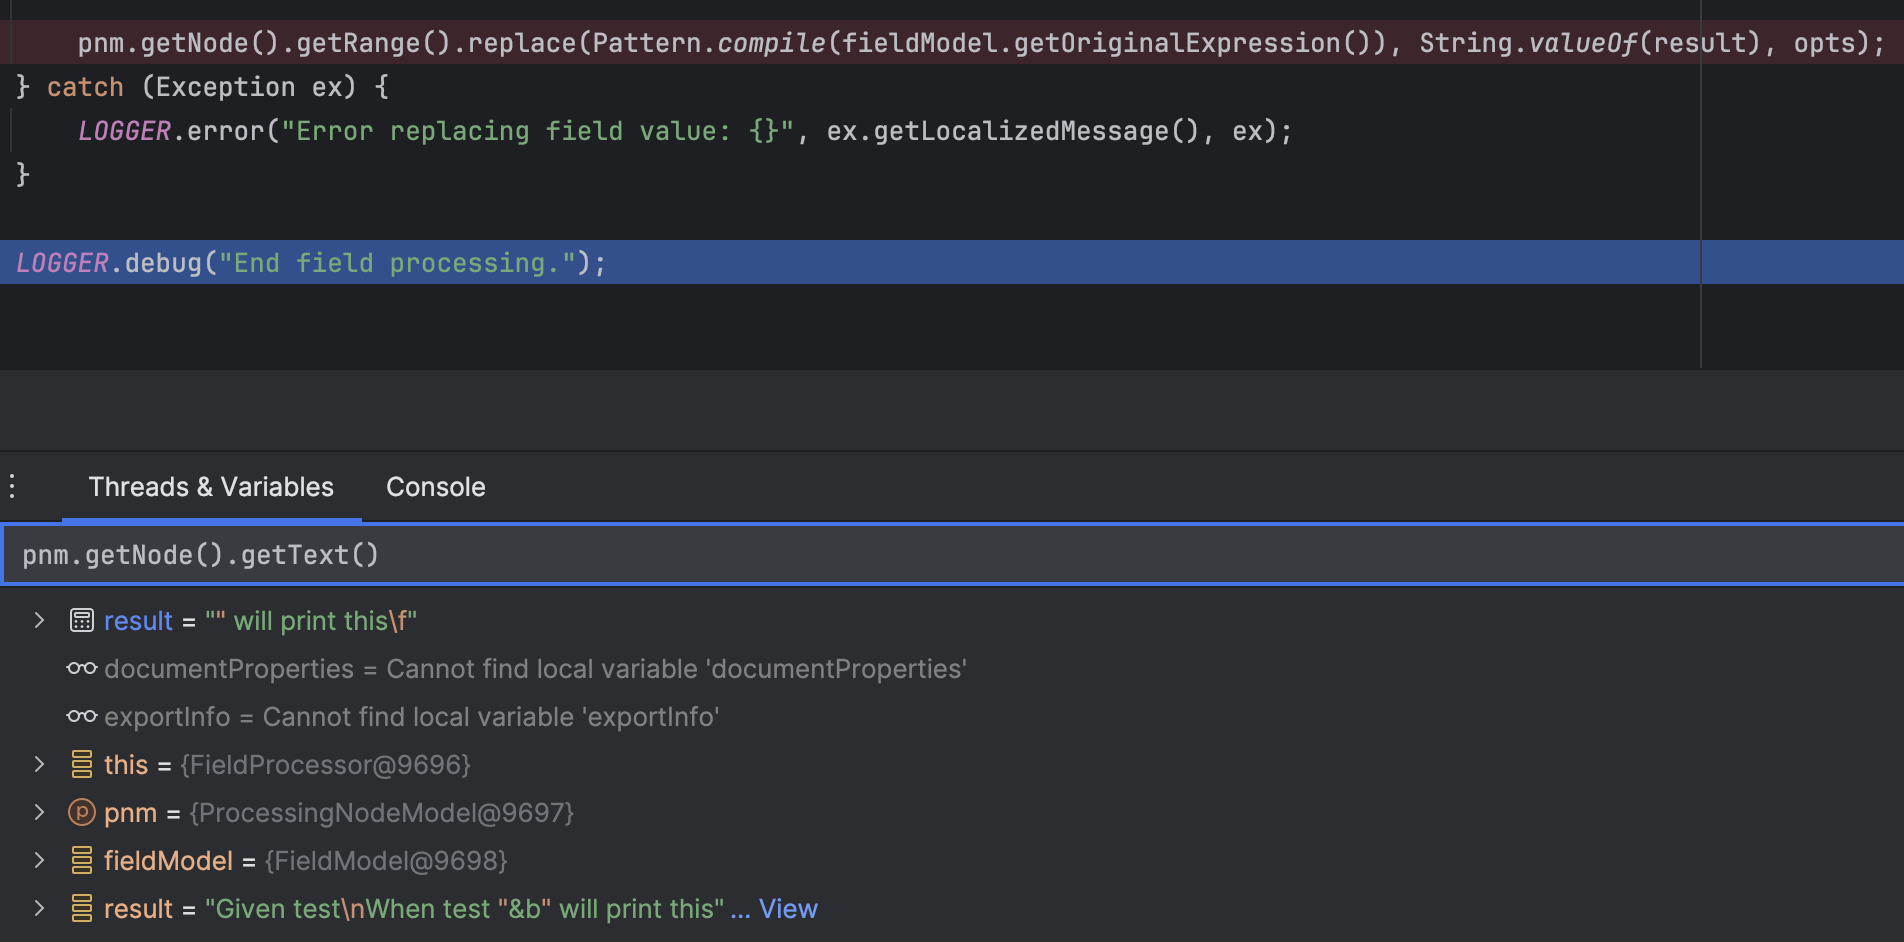The image size is (1904, 942).
Task: Click the glasses watch icon for exportInfo
Action: [x=82, y=716]
